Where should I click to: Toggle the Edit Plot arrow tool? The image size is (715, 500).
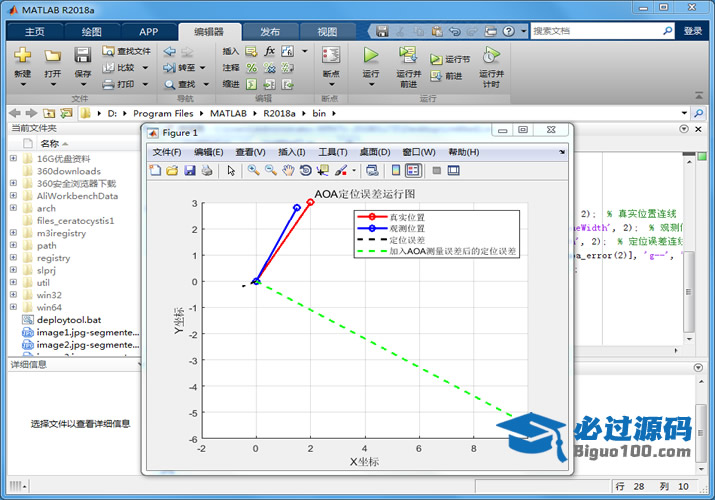coord(231,170)
